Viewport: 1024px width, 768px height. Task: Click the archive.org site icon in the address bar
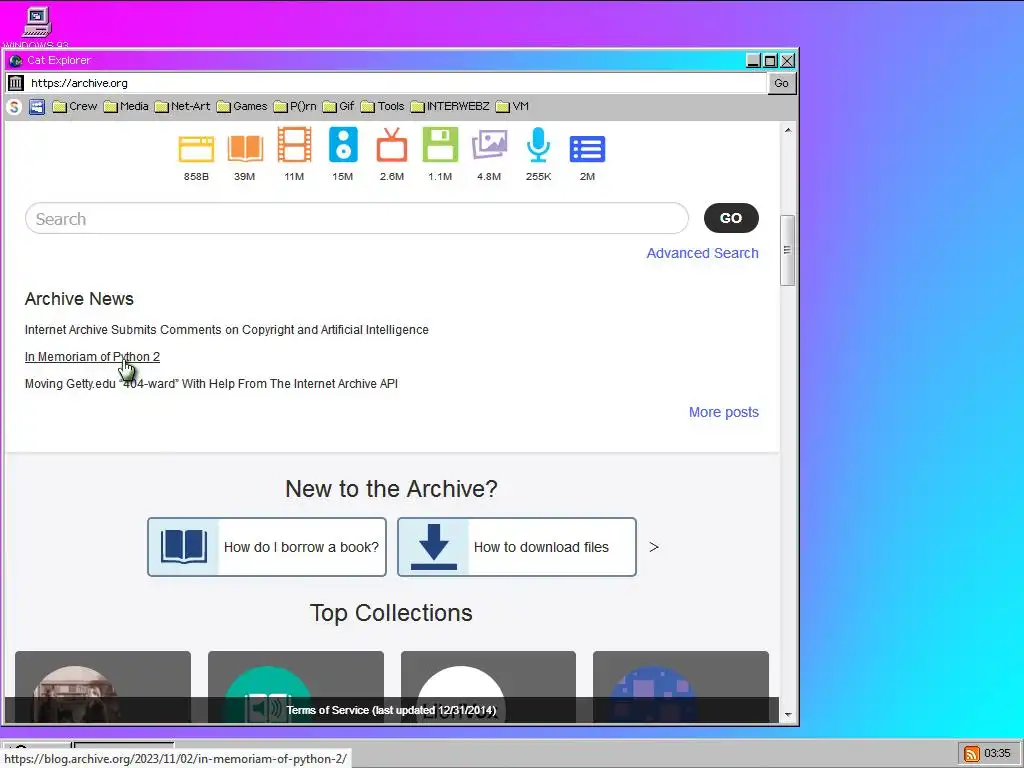click(16, 83)
